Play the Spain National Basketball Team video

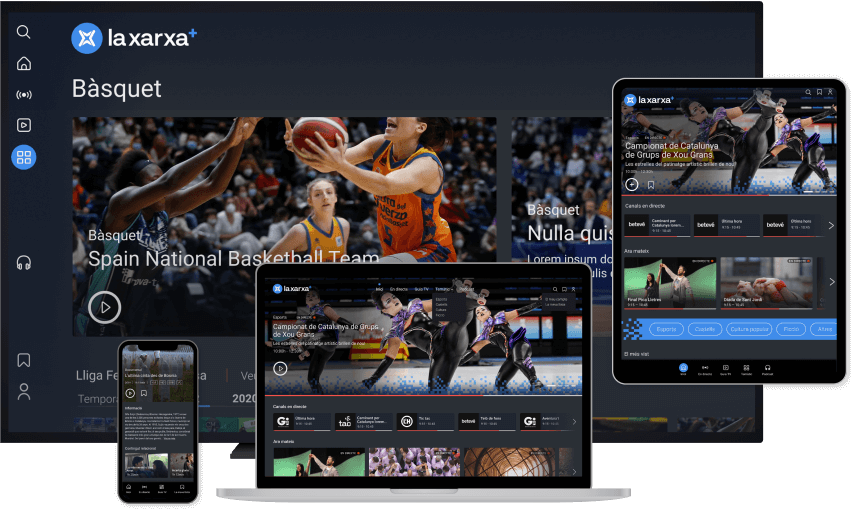click(x=104, y=307)
